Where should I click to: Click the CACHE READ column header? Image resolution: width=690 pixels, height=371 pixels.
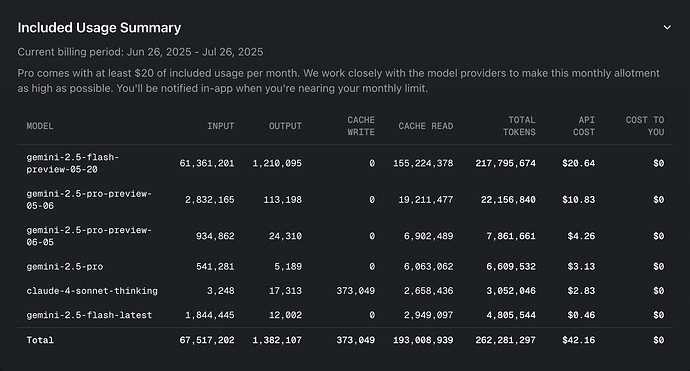point(426,126)
